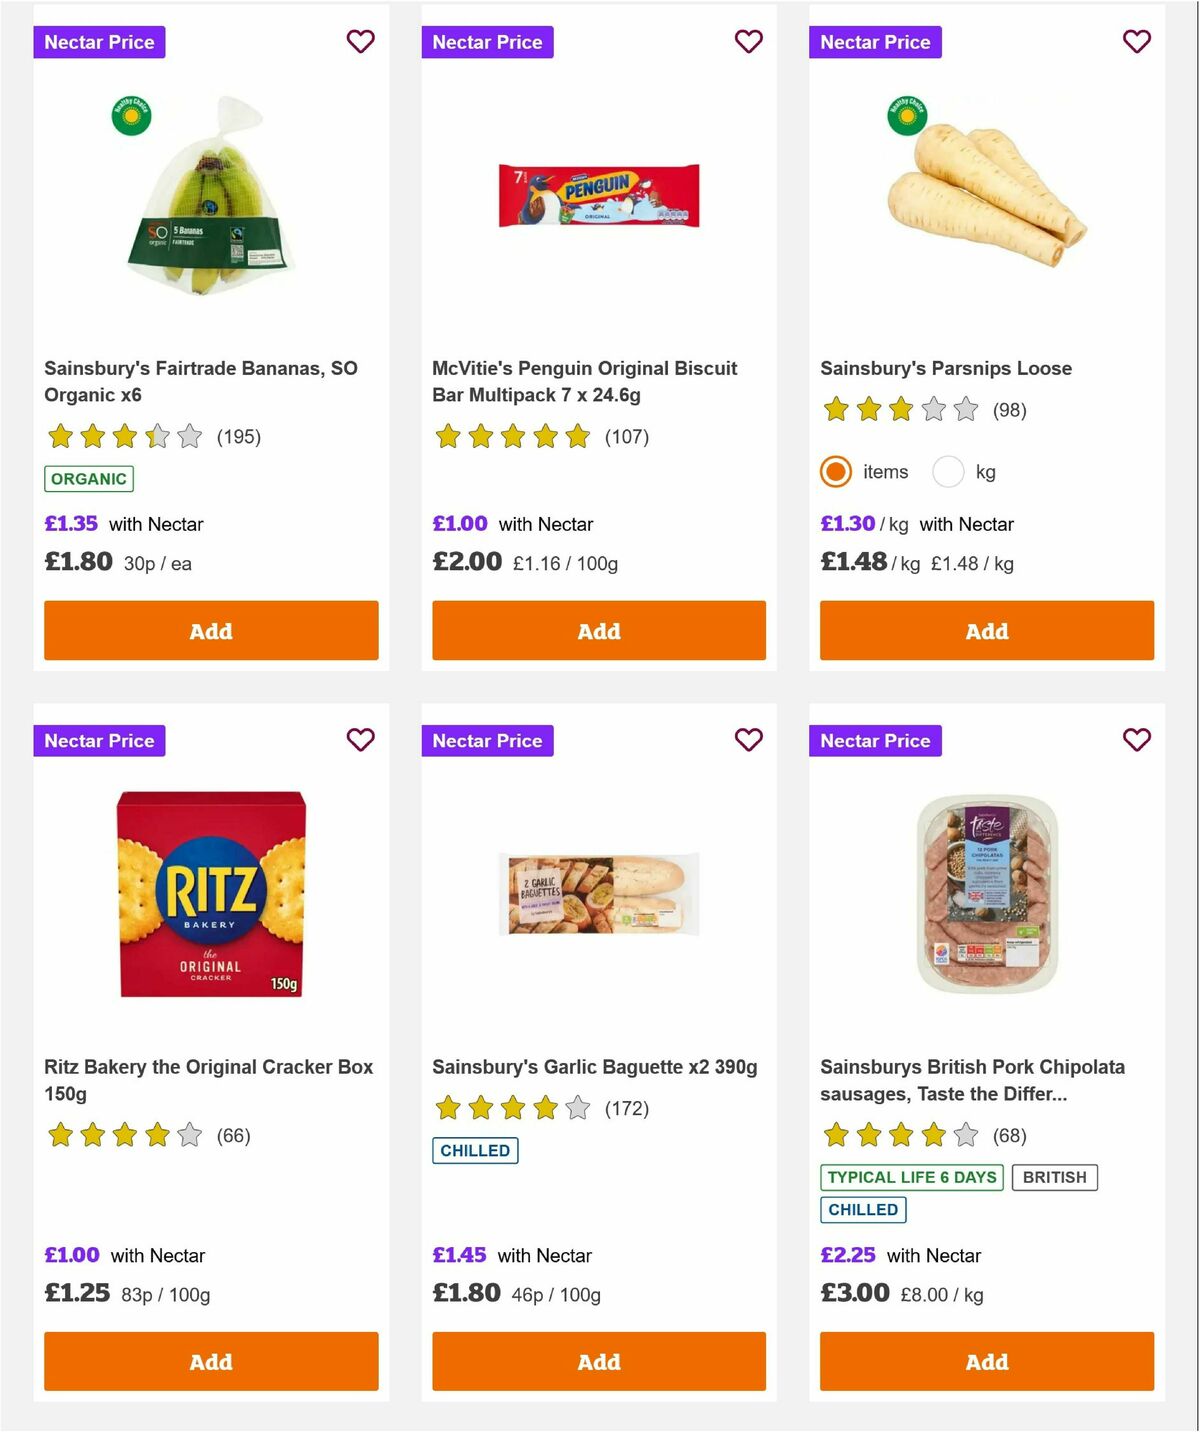Click the star rating on Penguin biscuits
The image size is (1200, 1432).
pos(514,437)
